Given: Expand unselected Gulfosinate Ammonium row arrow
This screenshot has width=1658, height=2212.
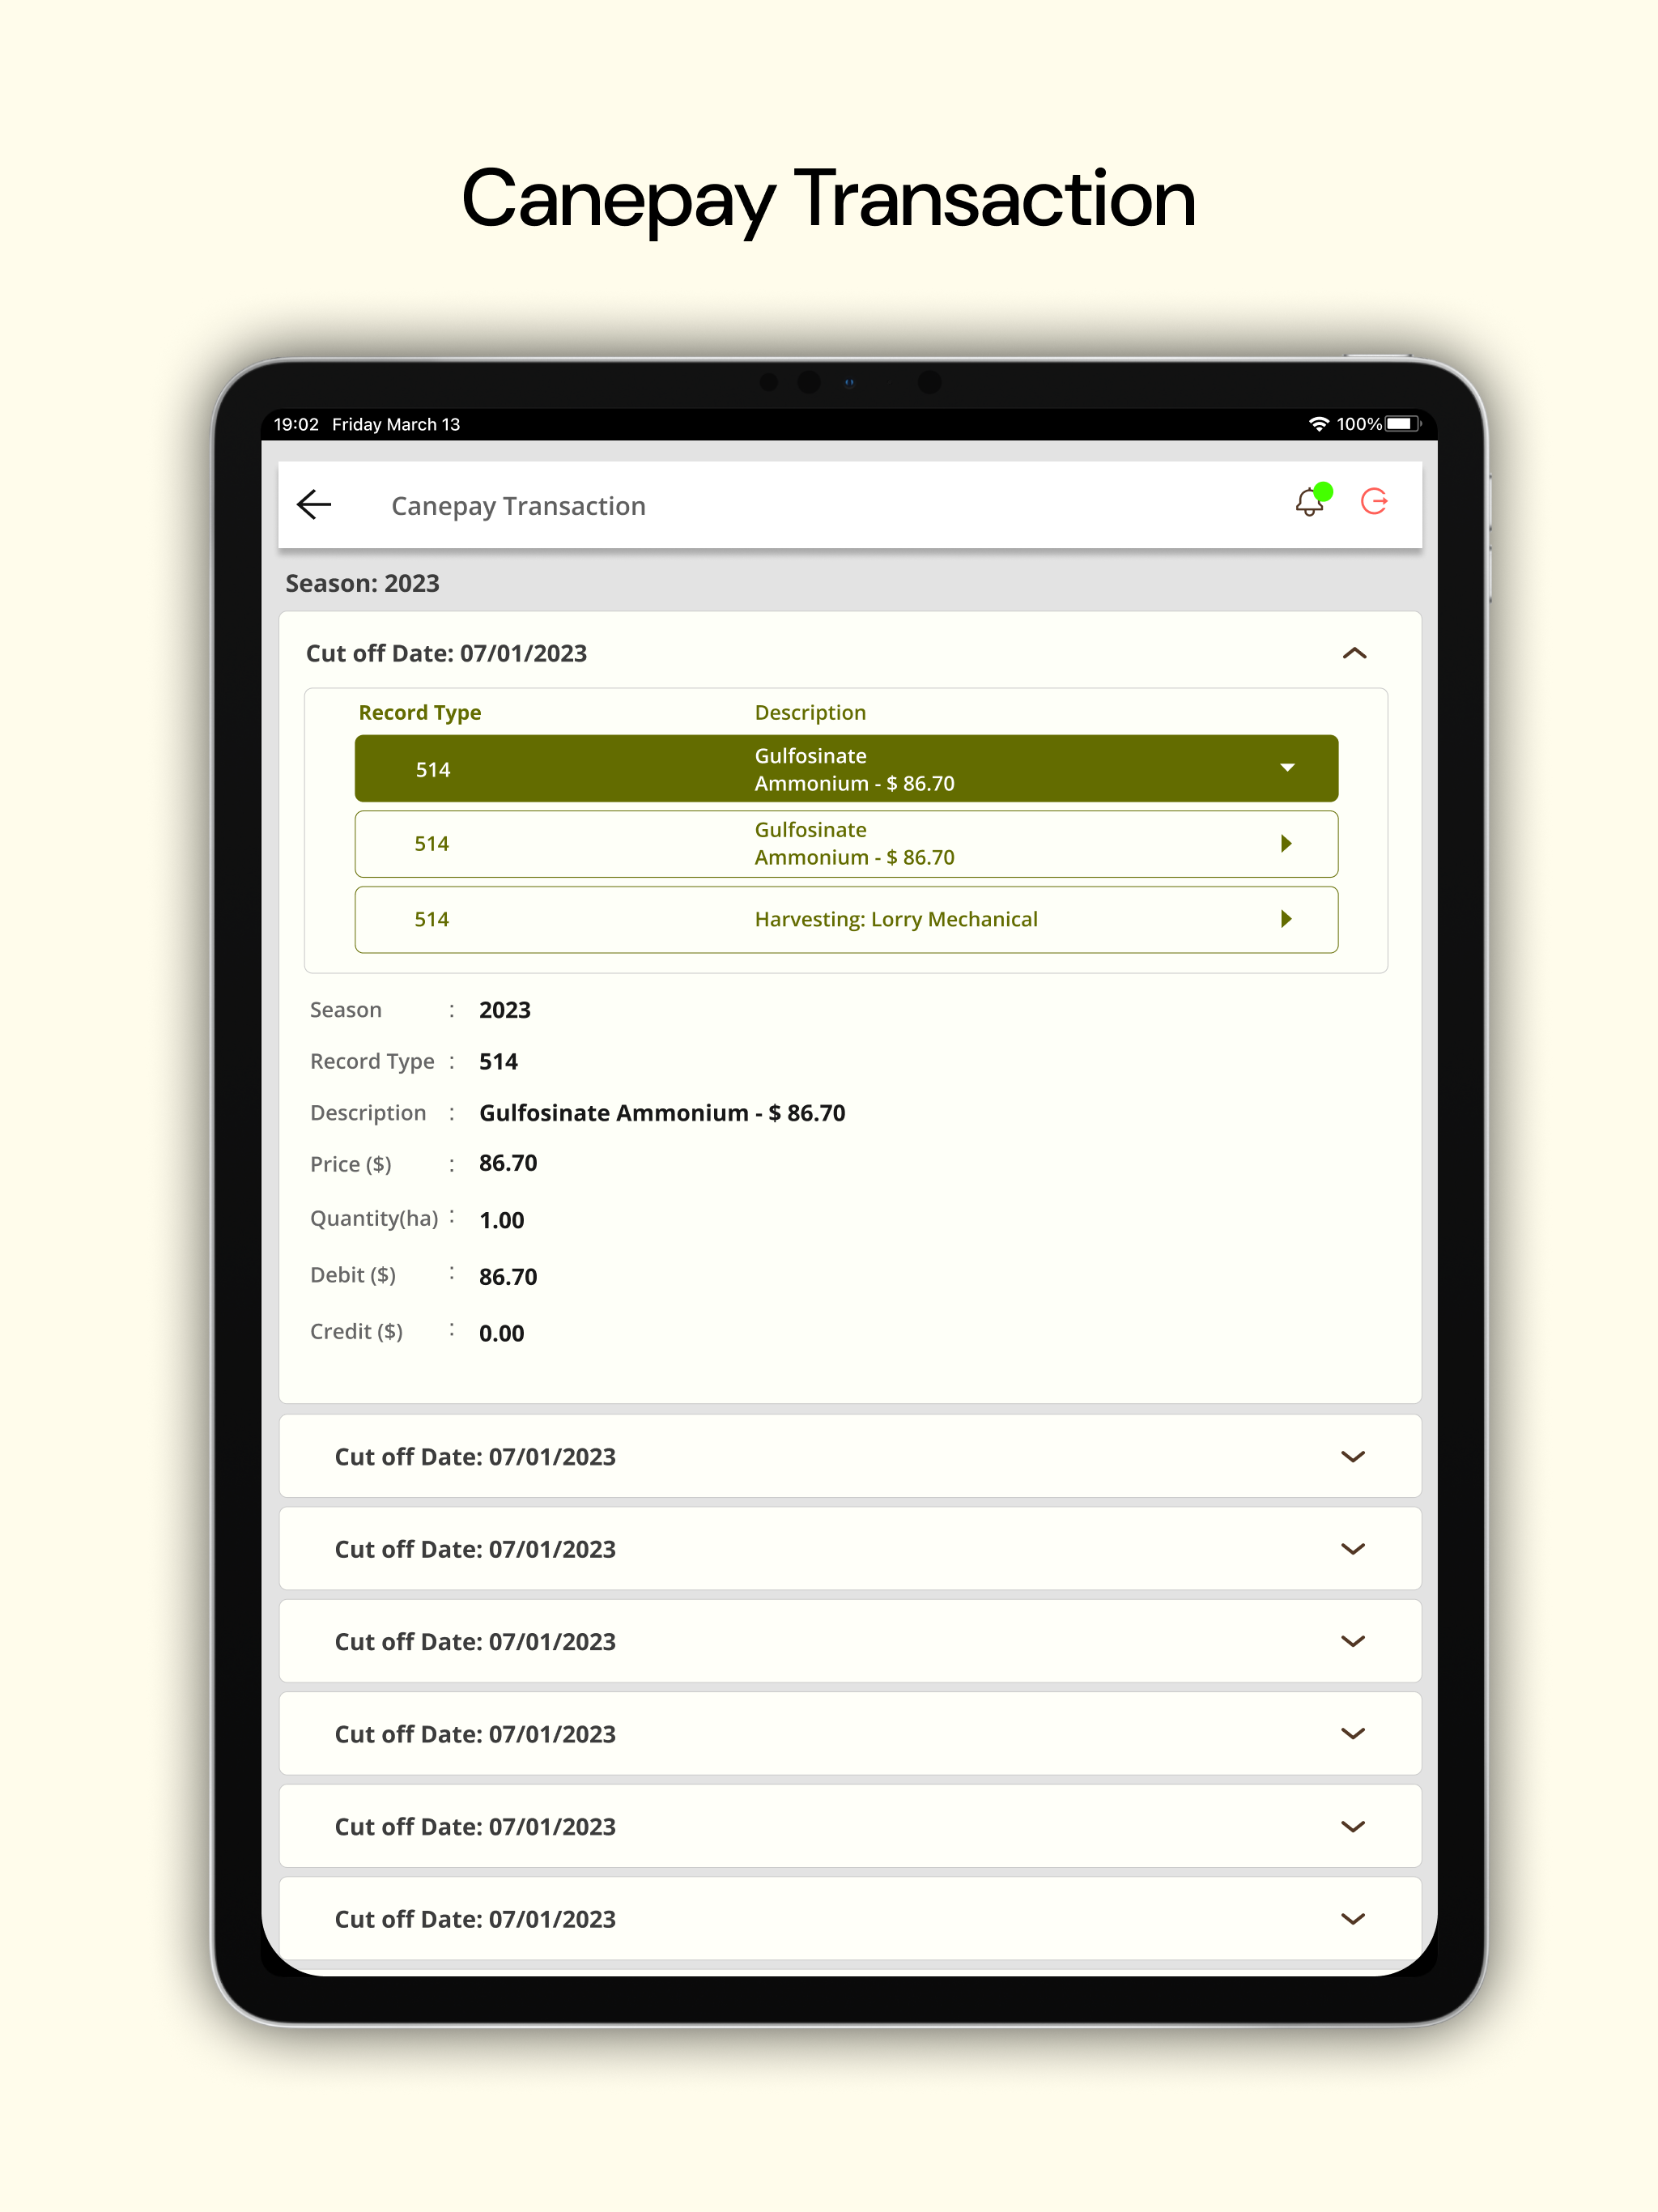Looking at the screenshot, I should (1287, 843).
